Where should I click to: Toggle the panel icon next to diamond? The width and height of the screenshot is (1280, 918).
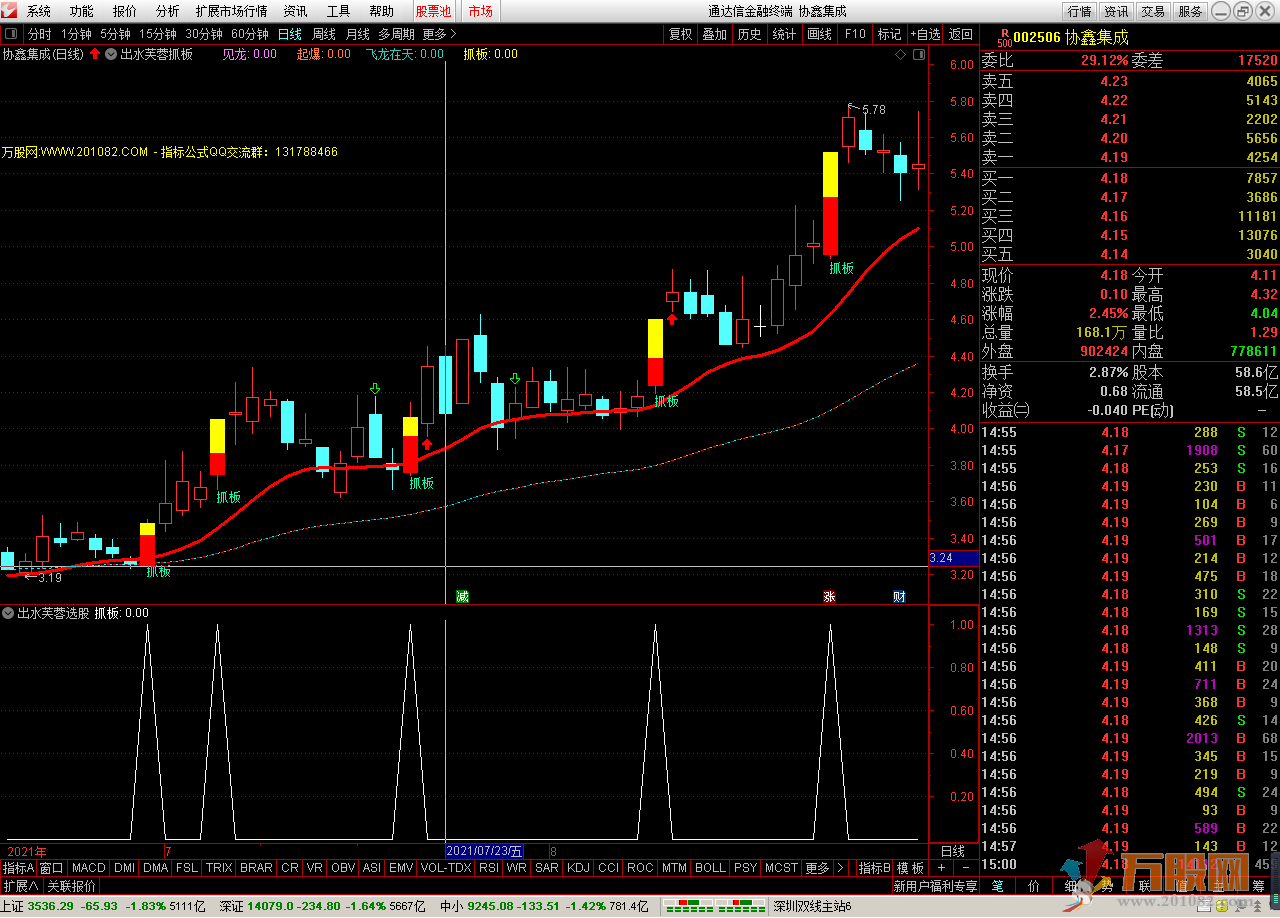coord(917,54)
